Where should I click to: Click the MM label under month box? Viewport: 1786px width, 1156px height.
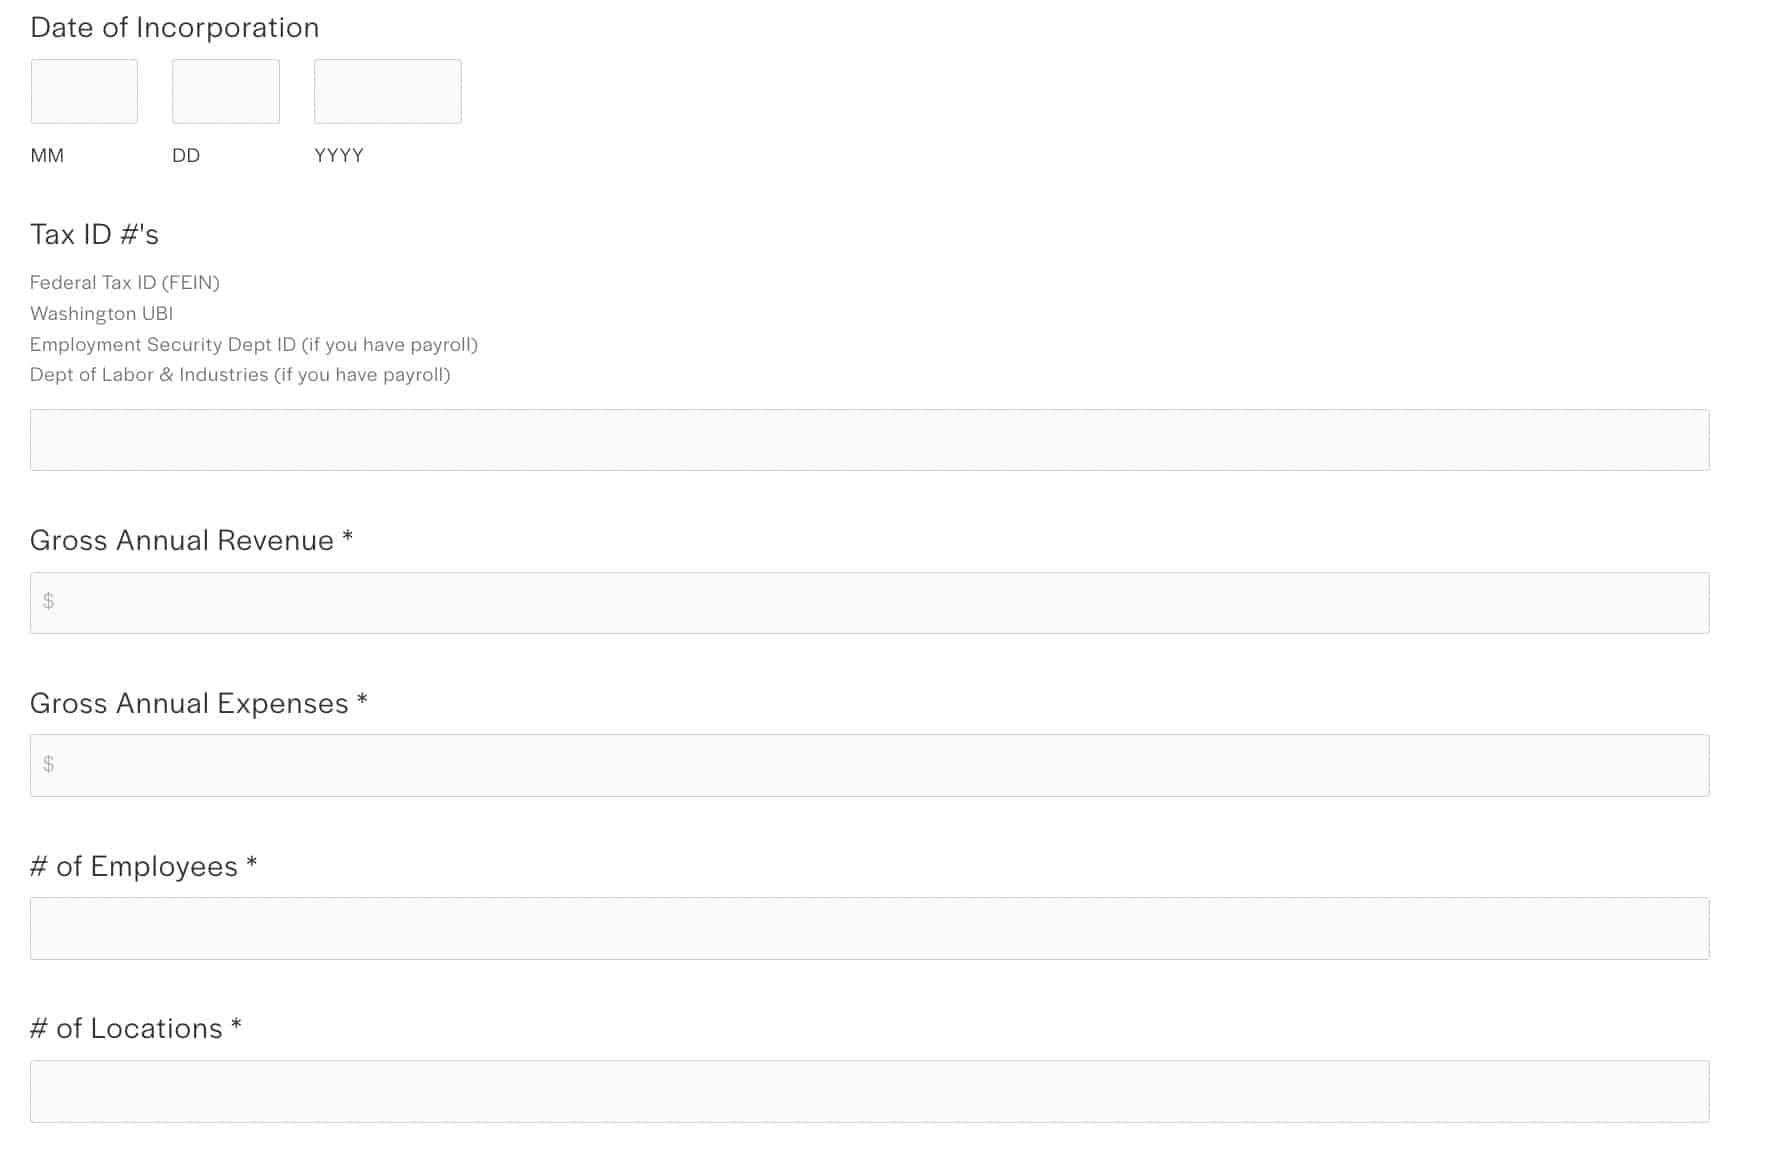[47, 156]
